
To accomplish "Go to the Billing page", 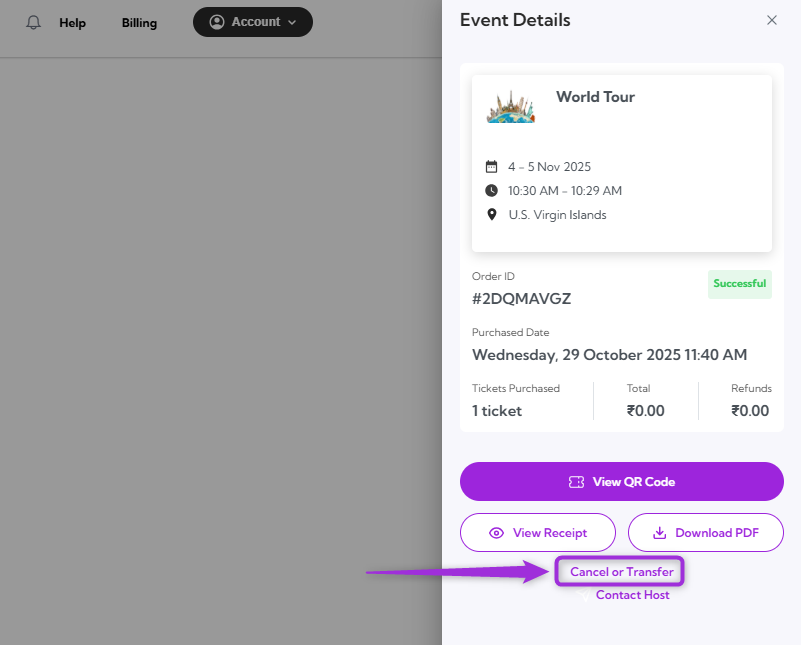I will pos(139,23).
